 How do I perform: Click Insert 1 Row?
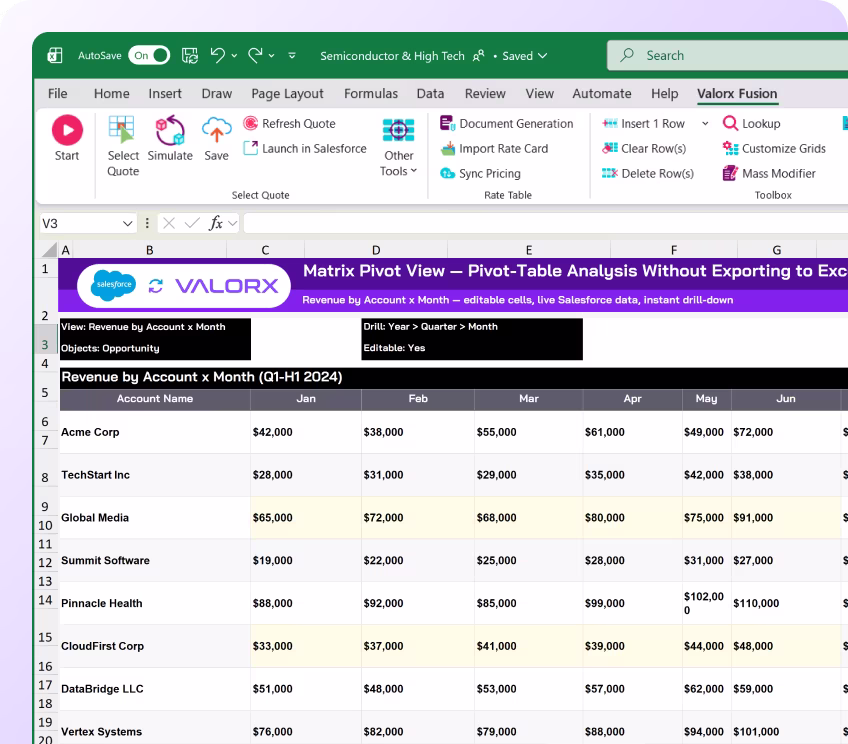(643, 123)
